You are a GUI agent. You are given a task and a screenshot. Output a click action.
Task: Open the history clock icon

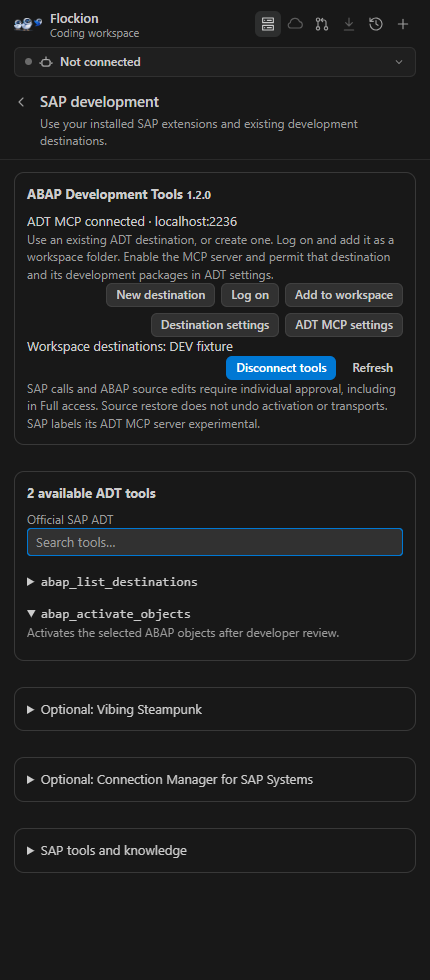(x=376, y=24)
